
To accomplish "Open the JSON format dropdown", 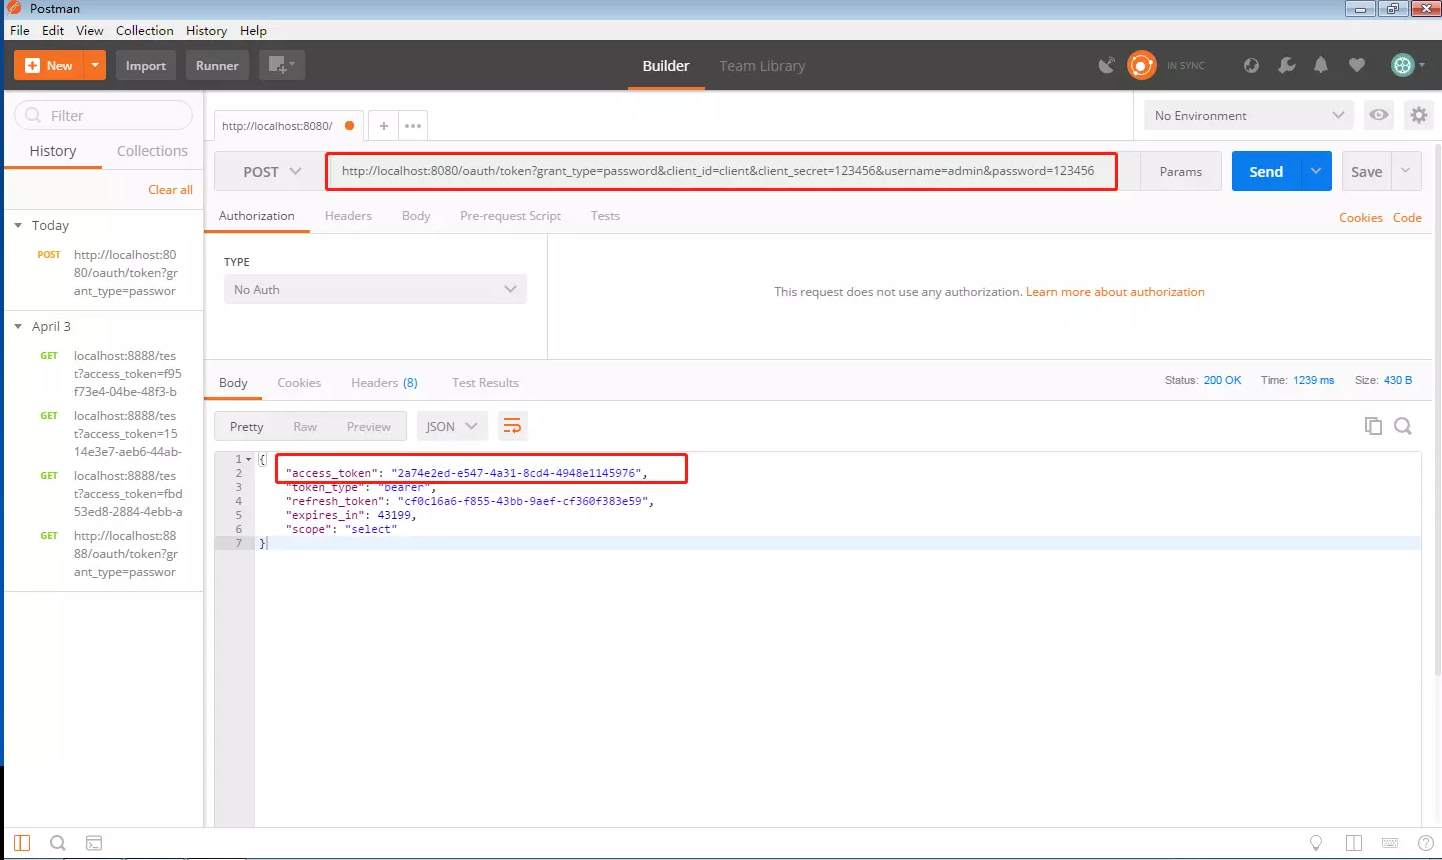I will click(452, 426).
